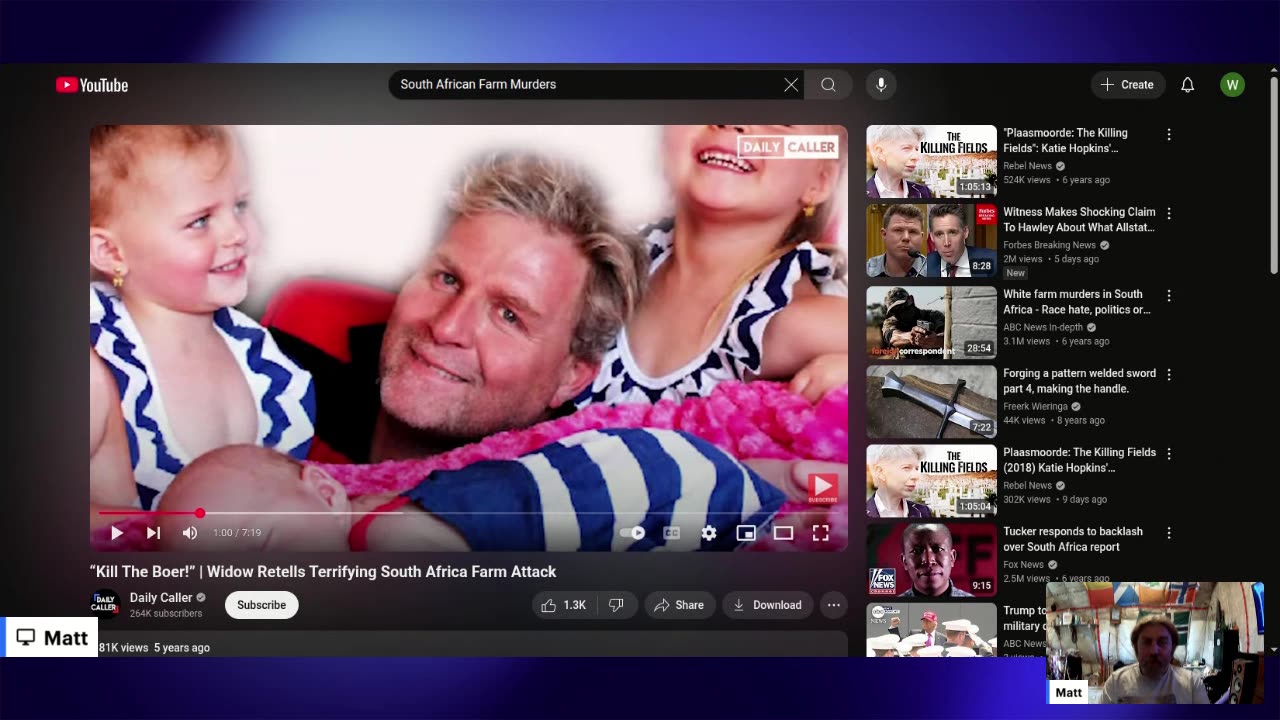
Task: Open the YouTube home logo
Action: coord(92,85)
